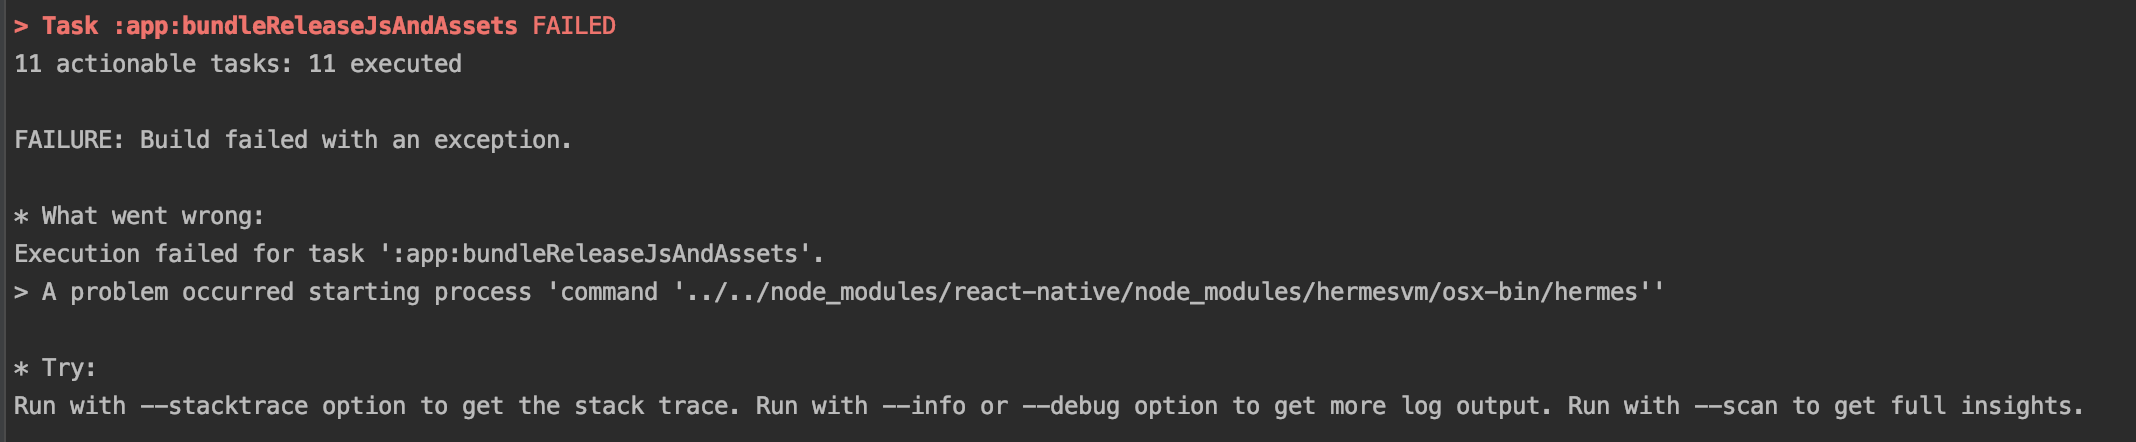Click the red FAILED status word
This screenshot has height=442, width=2136.
point(573,26)
